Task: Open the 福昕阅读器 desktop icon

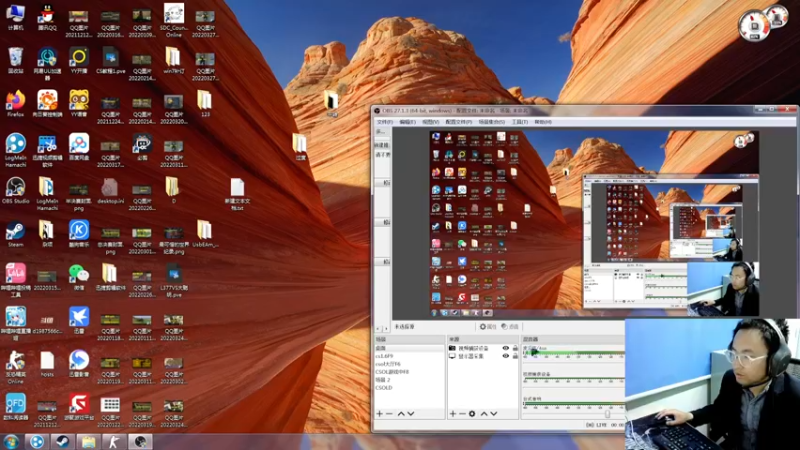Action: (x=15, y=407)
